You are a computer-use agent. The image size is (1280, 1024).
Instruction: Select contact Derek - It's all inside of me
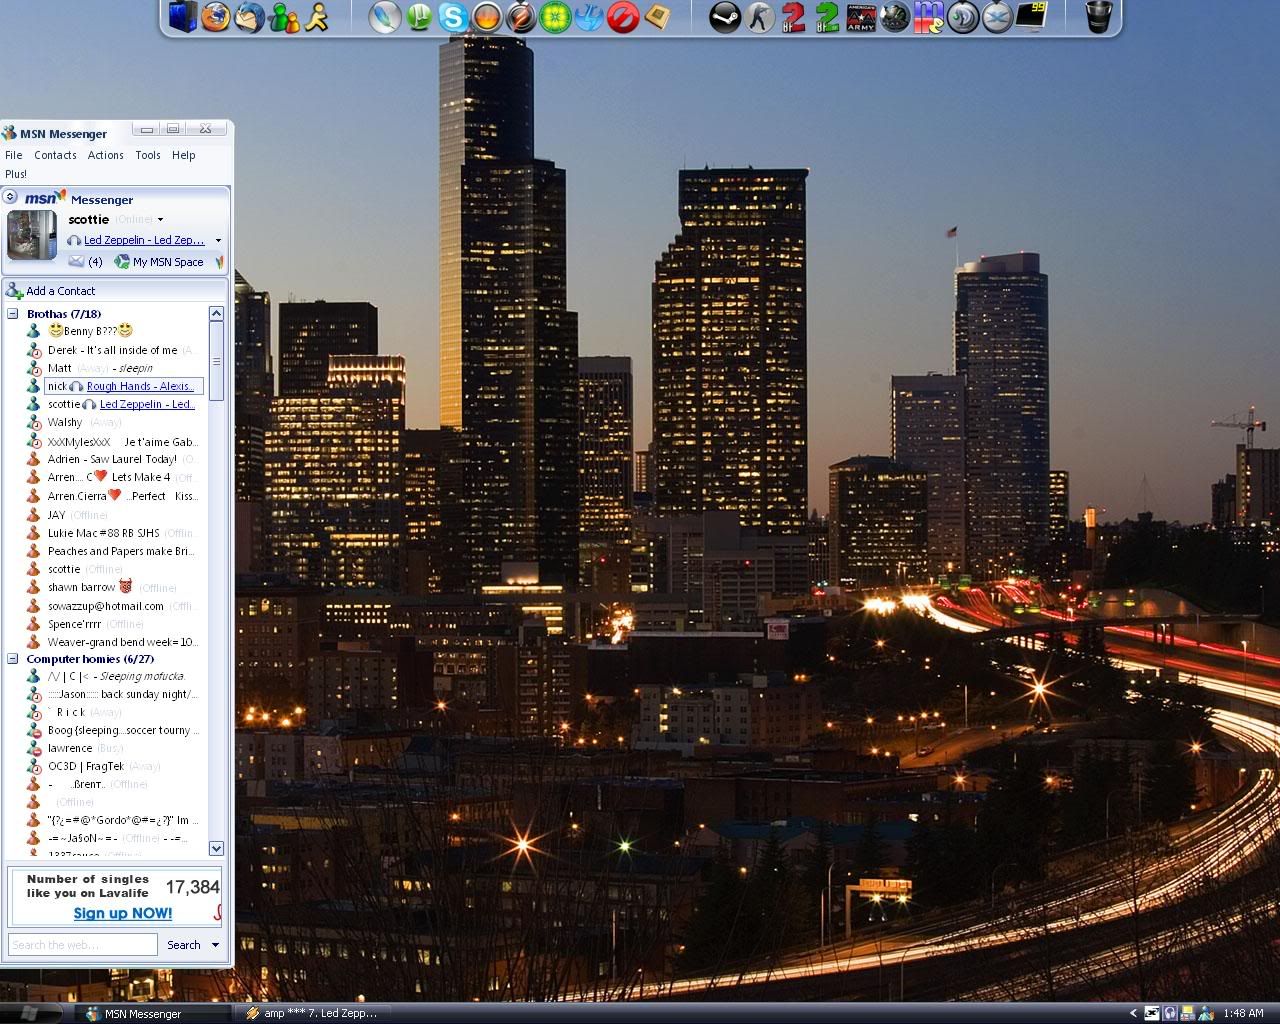coord(113,350)
